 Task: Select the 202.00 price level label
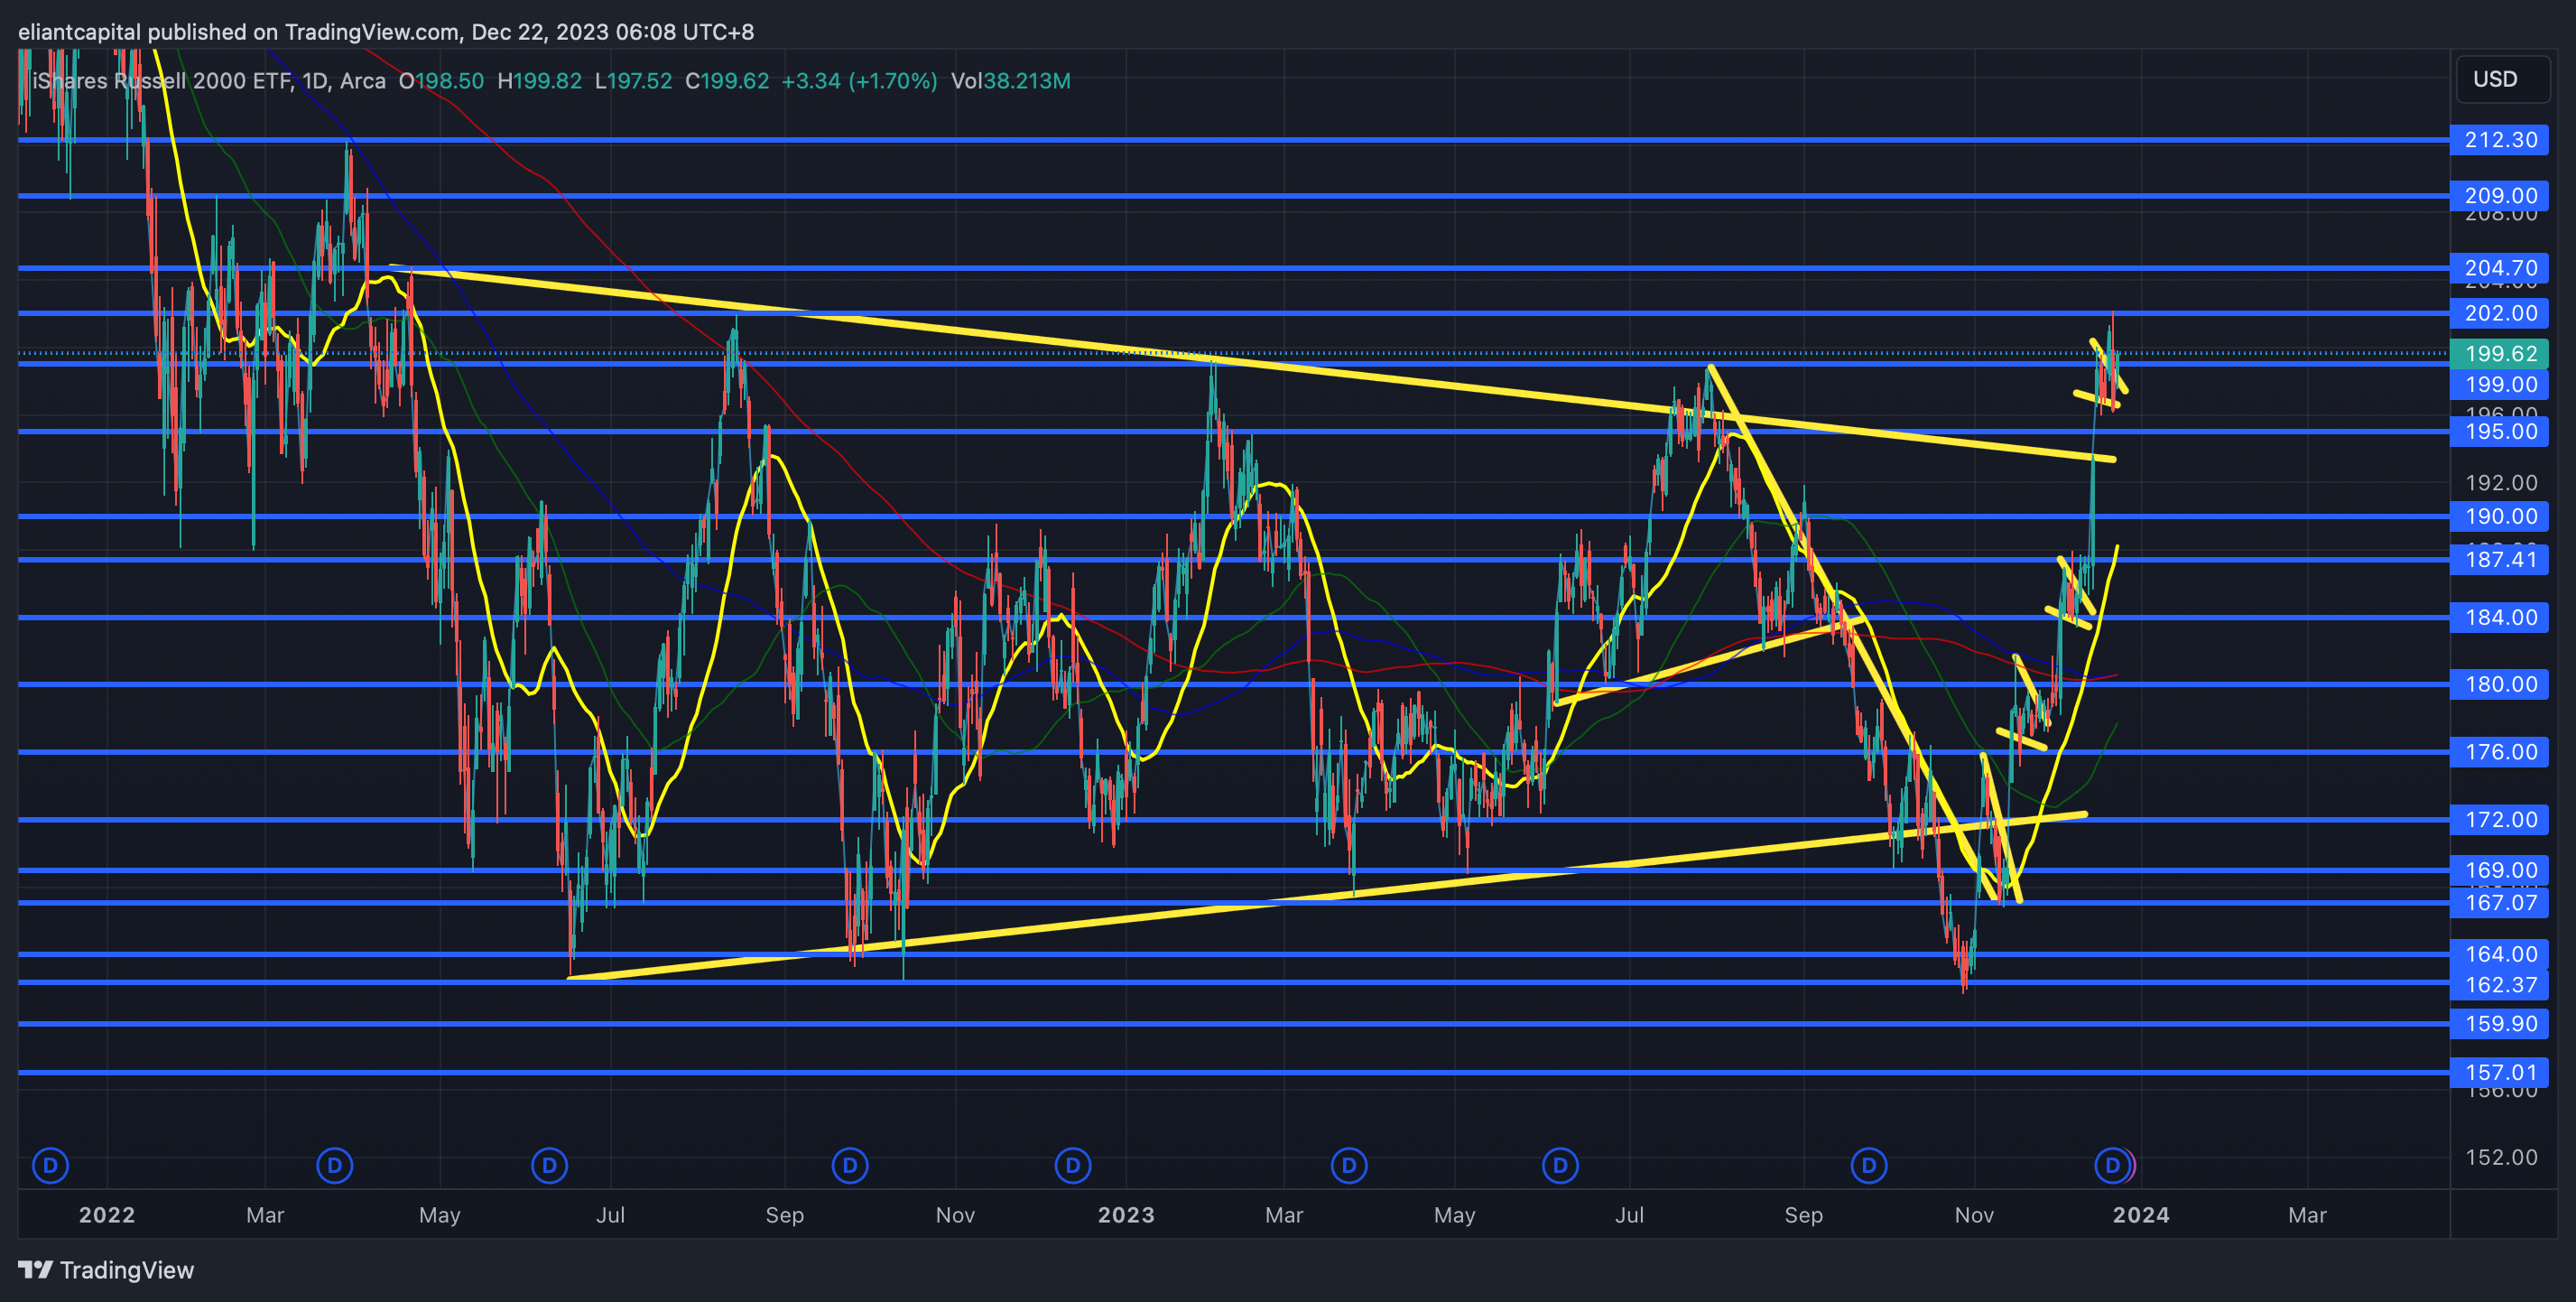pos(2500,313)
